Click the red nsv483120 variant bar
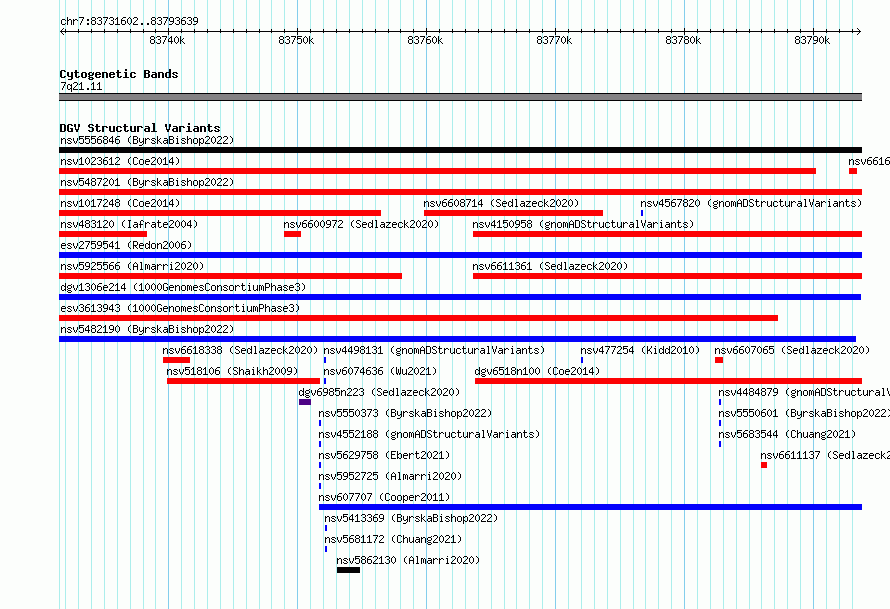Screen dimensions: 890x609 coord(103,234)
